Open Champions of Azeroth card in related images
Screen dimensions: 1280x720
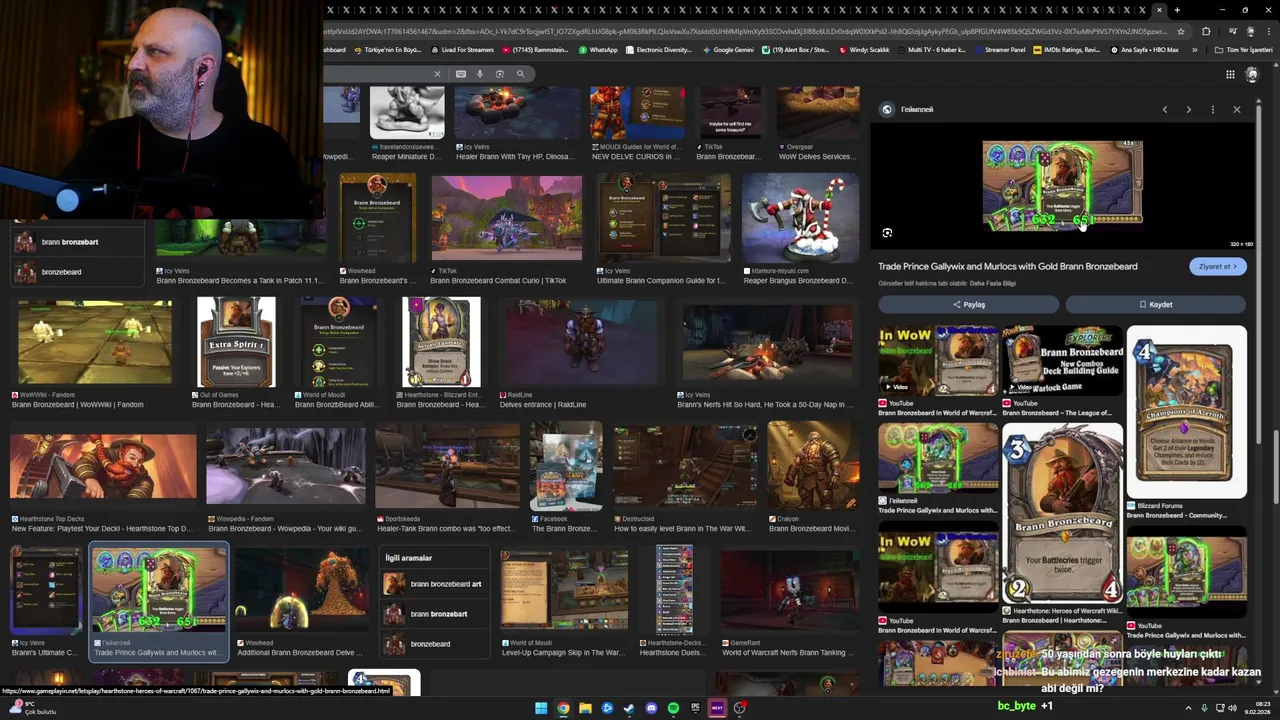click(x=1186, y=412)
